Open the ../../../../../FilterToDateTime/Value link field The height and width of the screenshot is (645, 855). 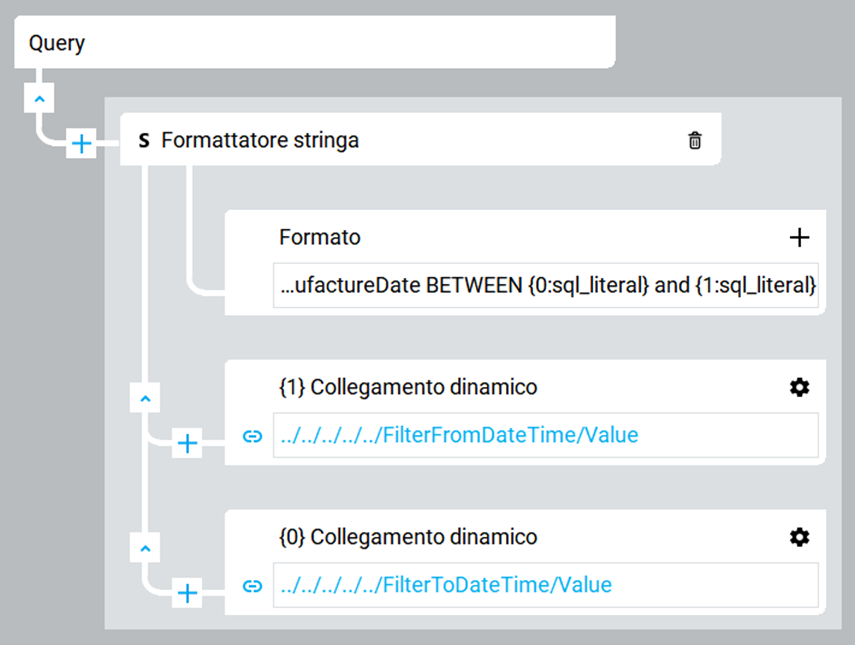tap(545, 585)
